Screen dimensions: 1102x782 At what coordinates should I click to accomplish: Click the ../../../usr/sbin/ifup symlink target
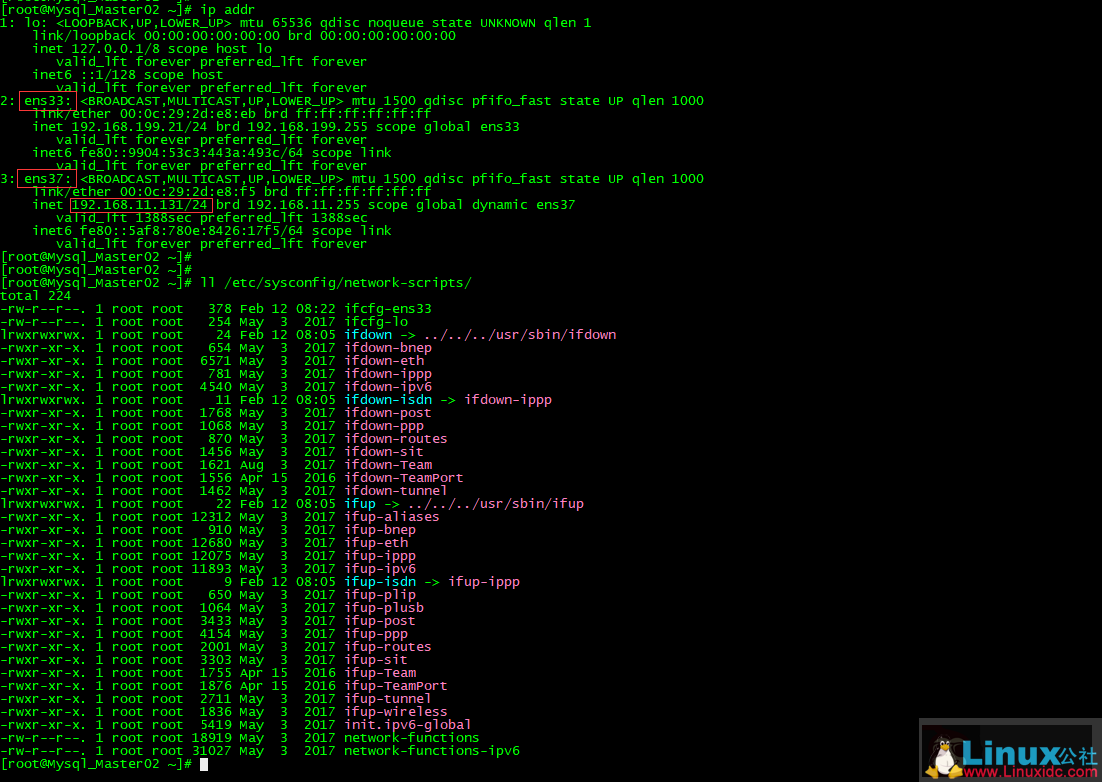tap(495, 504)
